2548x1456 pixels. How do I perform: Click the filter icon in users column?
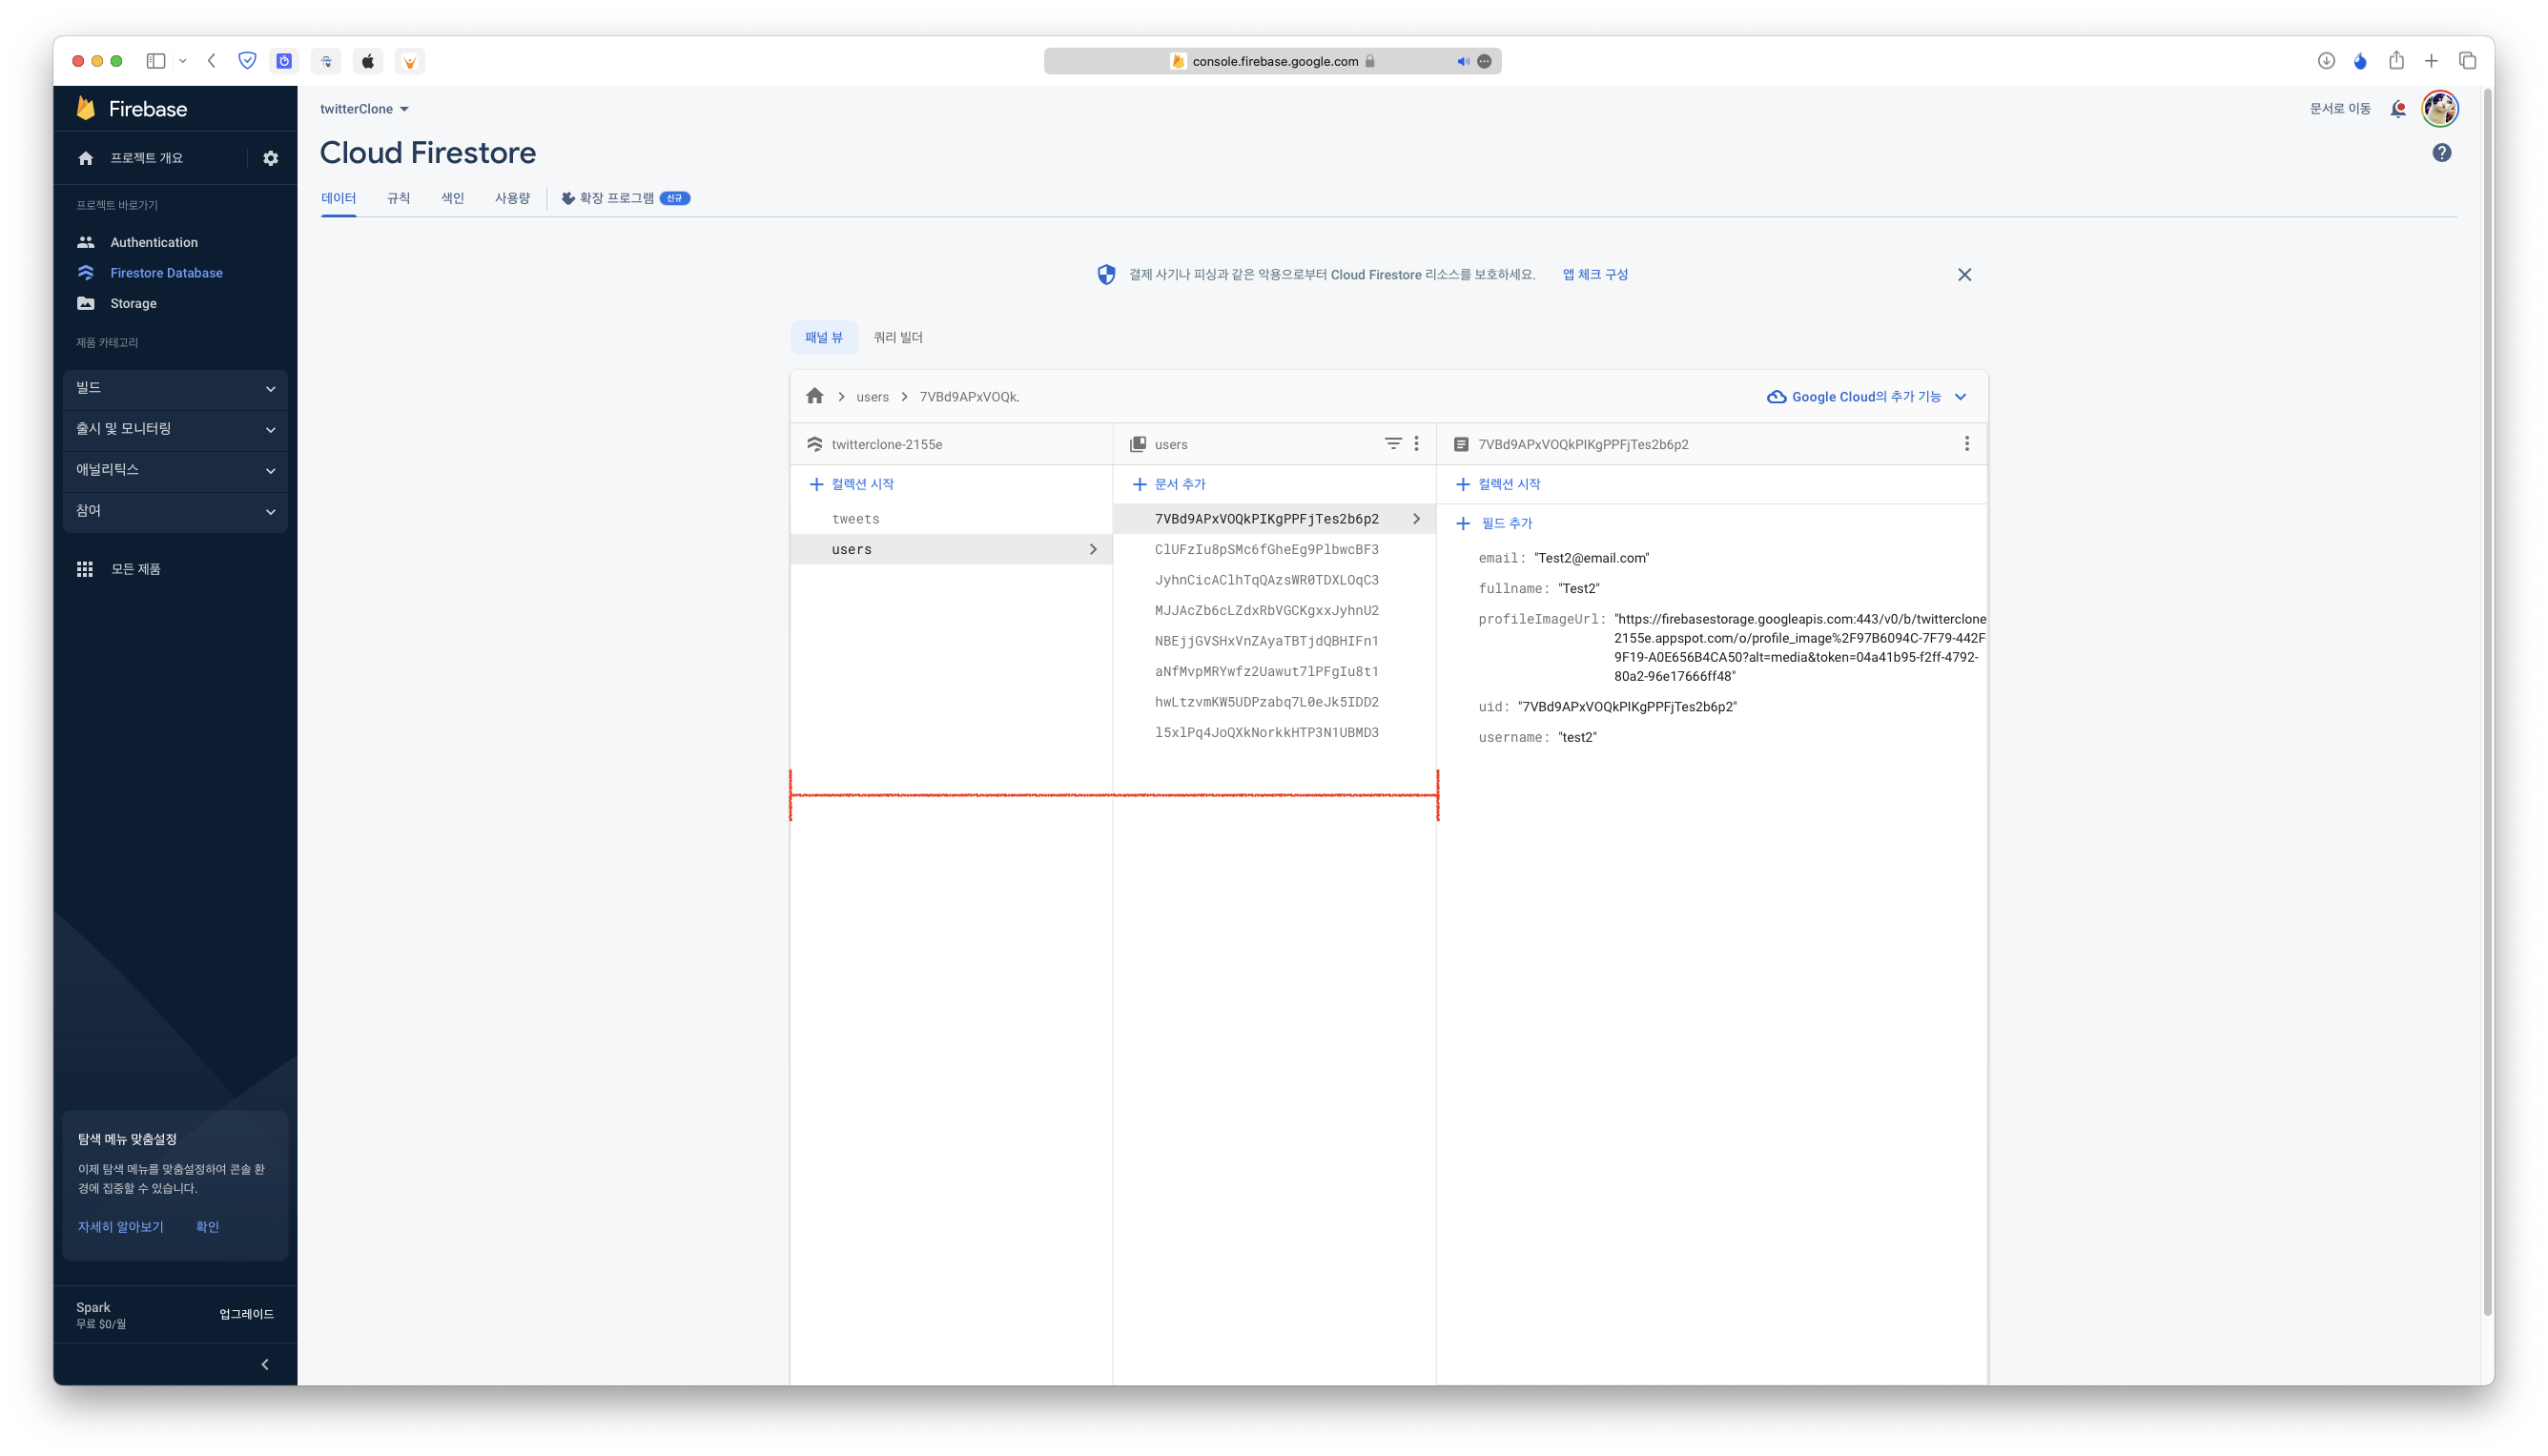pos(1392,443)
